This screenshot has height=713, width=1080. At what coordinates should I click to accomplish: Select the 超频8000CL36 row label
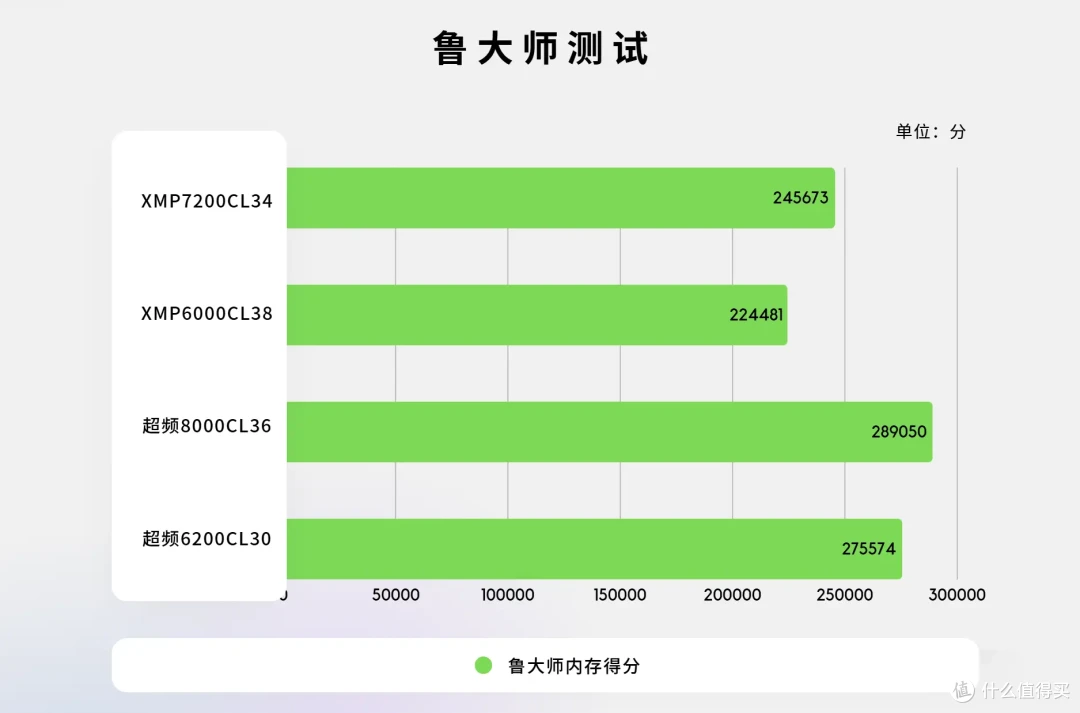coord(207,426)
